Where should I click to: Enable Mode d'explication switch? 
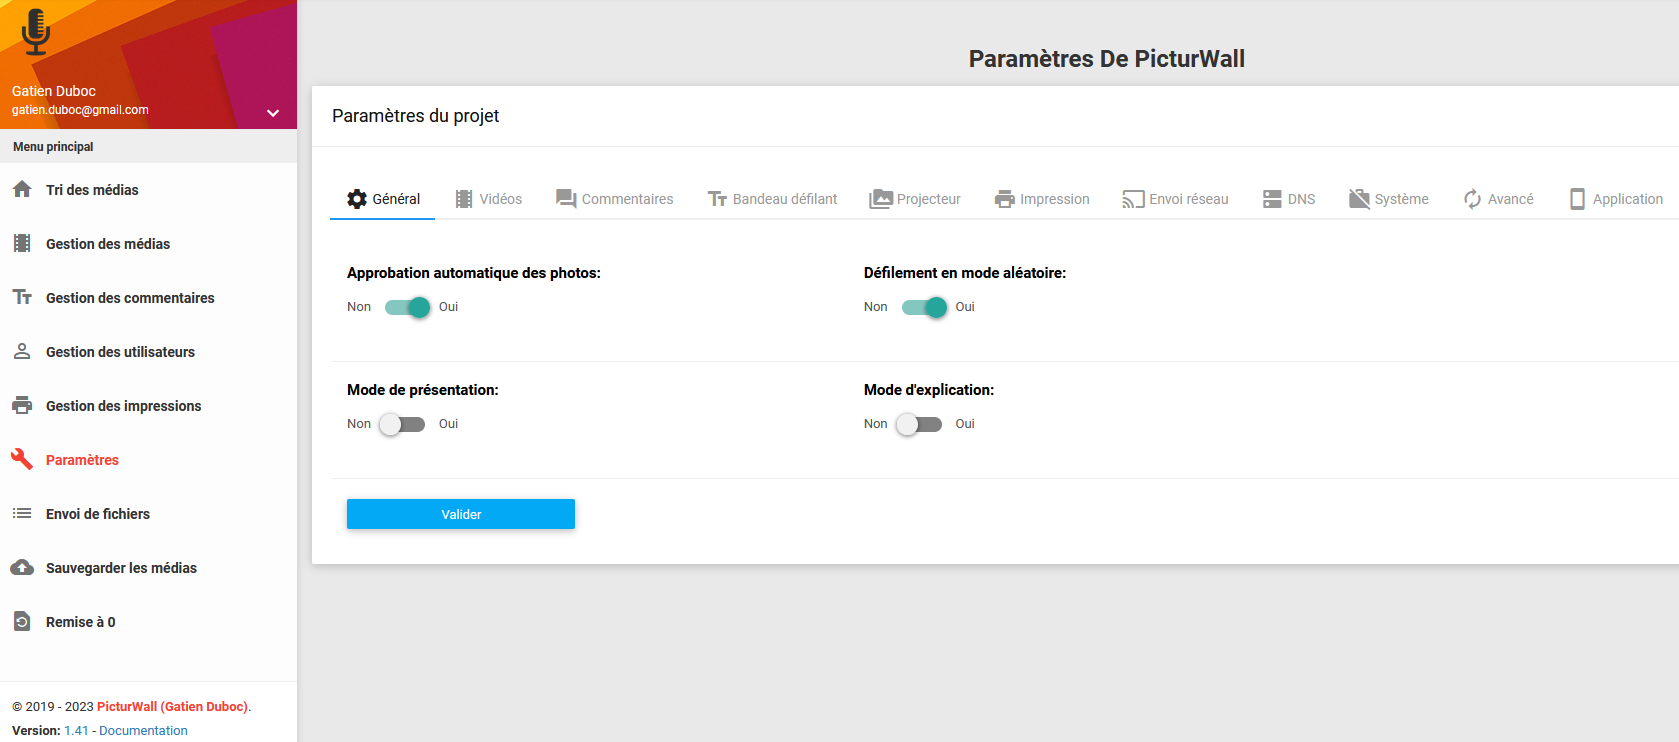coord(919,424)
